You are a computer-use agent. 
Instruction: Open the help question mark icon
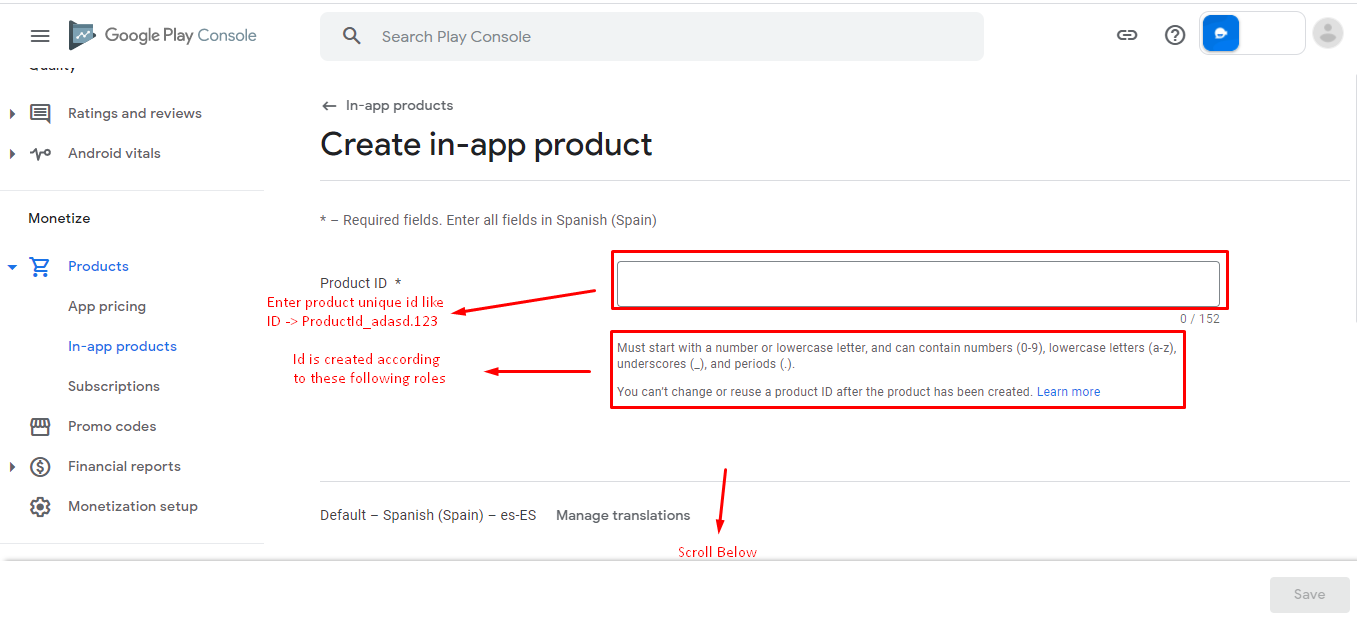pos(1175,35)
